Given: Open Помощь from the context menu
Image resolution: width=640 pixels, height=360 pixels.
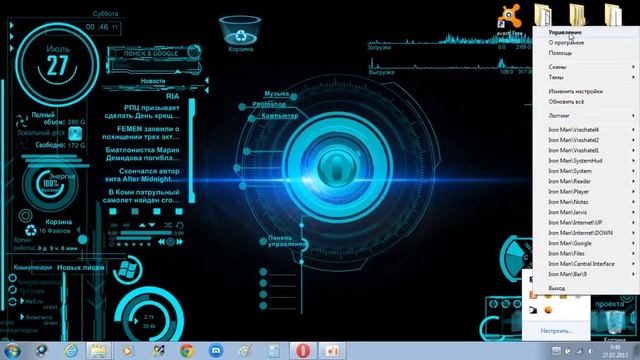Looking at the screenshot, I should tap(586, 53).
